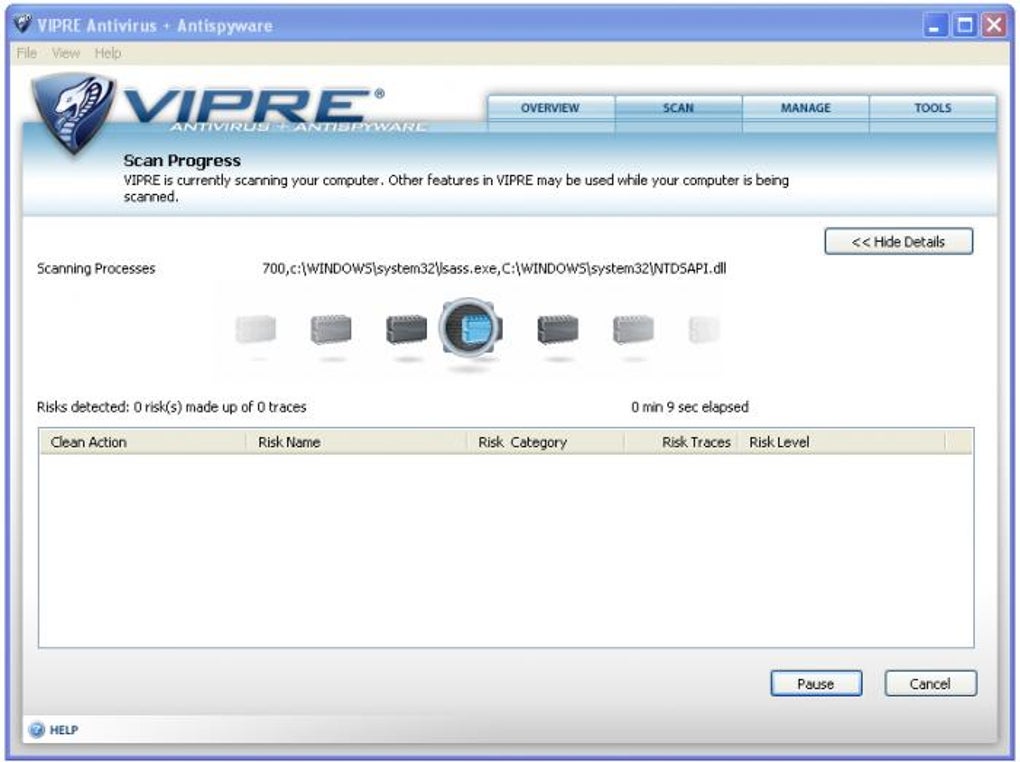Switch to the OVERVIEW tab
The image size is (1020, 762).
[550, 108]
